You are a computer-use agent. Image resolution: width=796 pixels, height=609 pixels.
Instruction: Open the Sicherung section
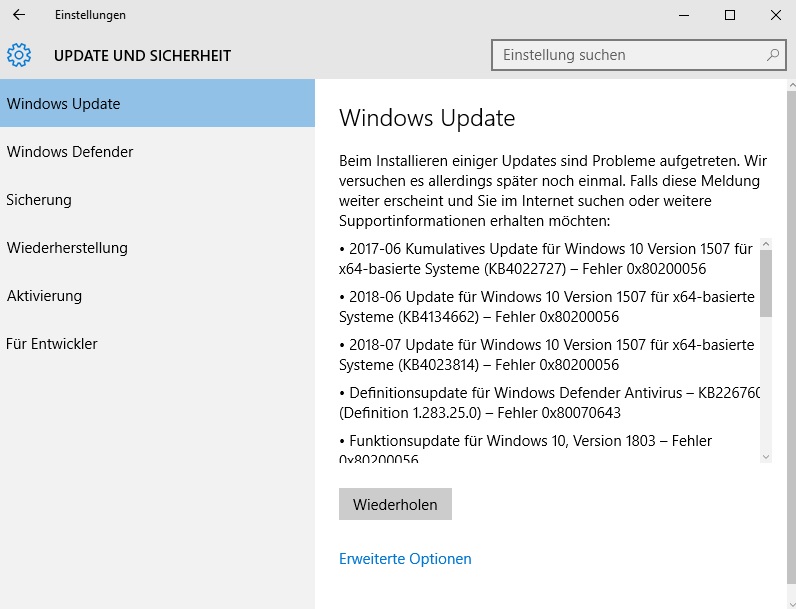coord(157,199)
